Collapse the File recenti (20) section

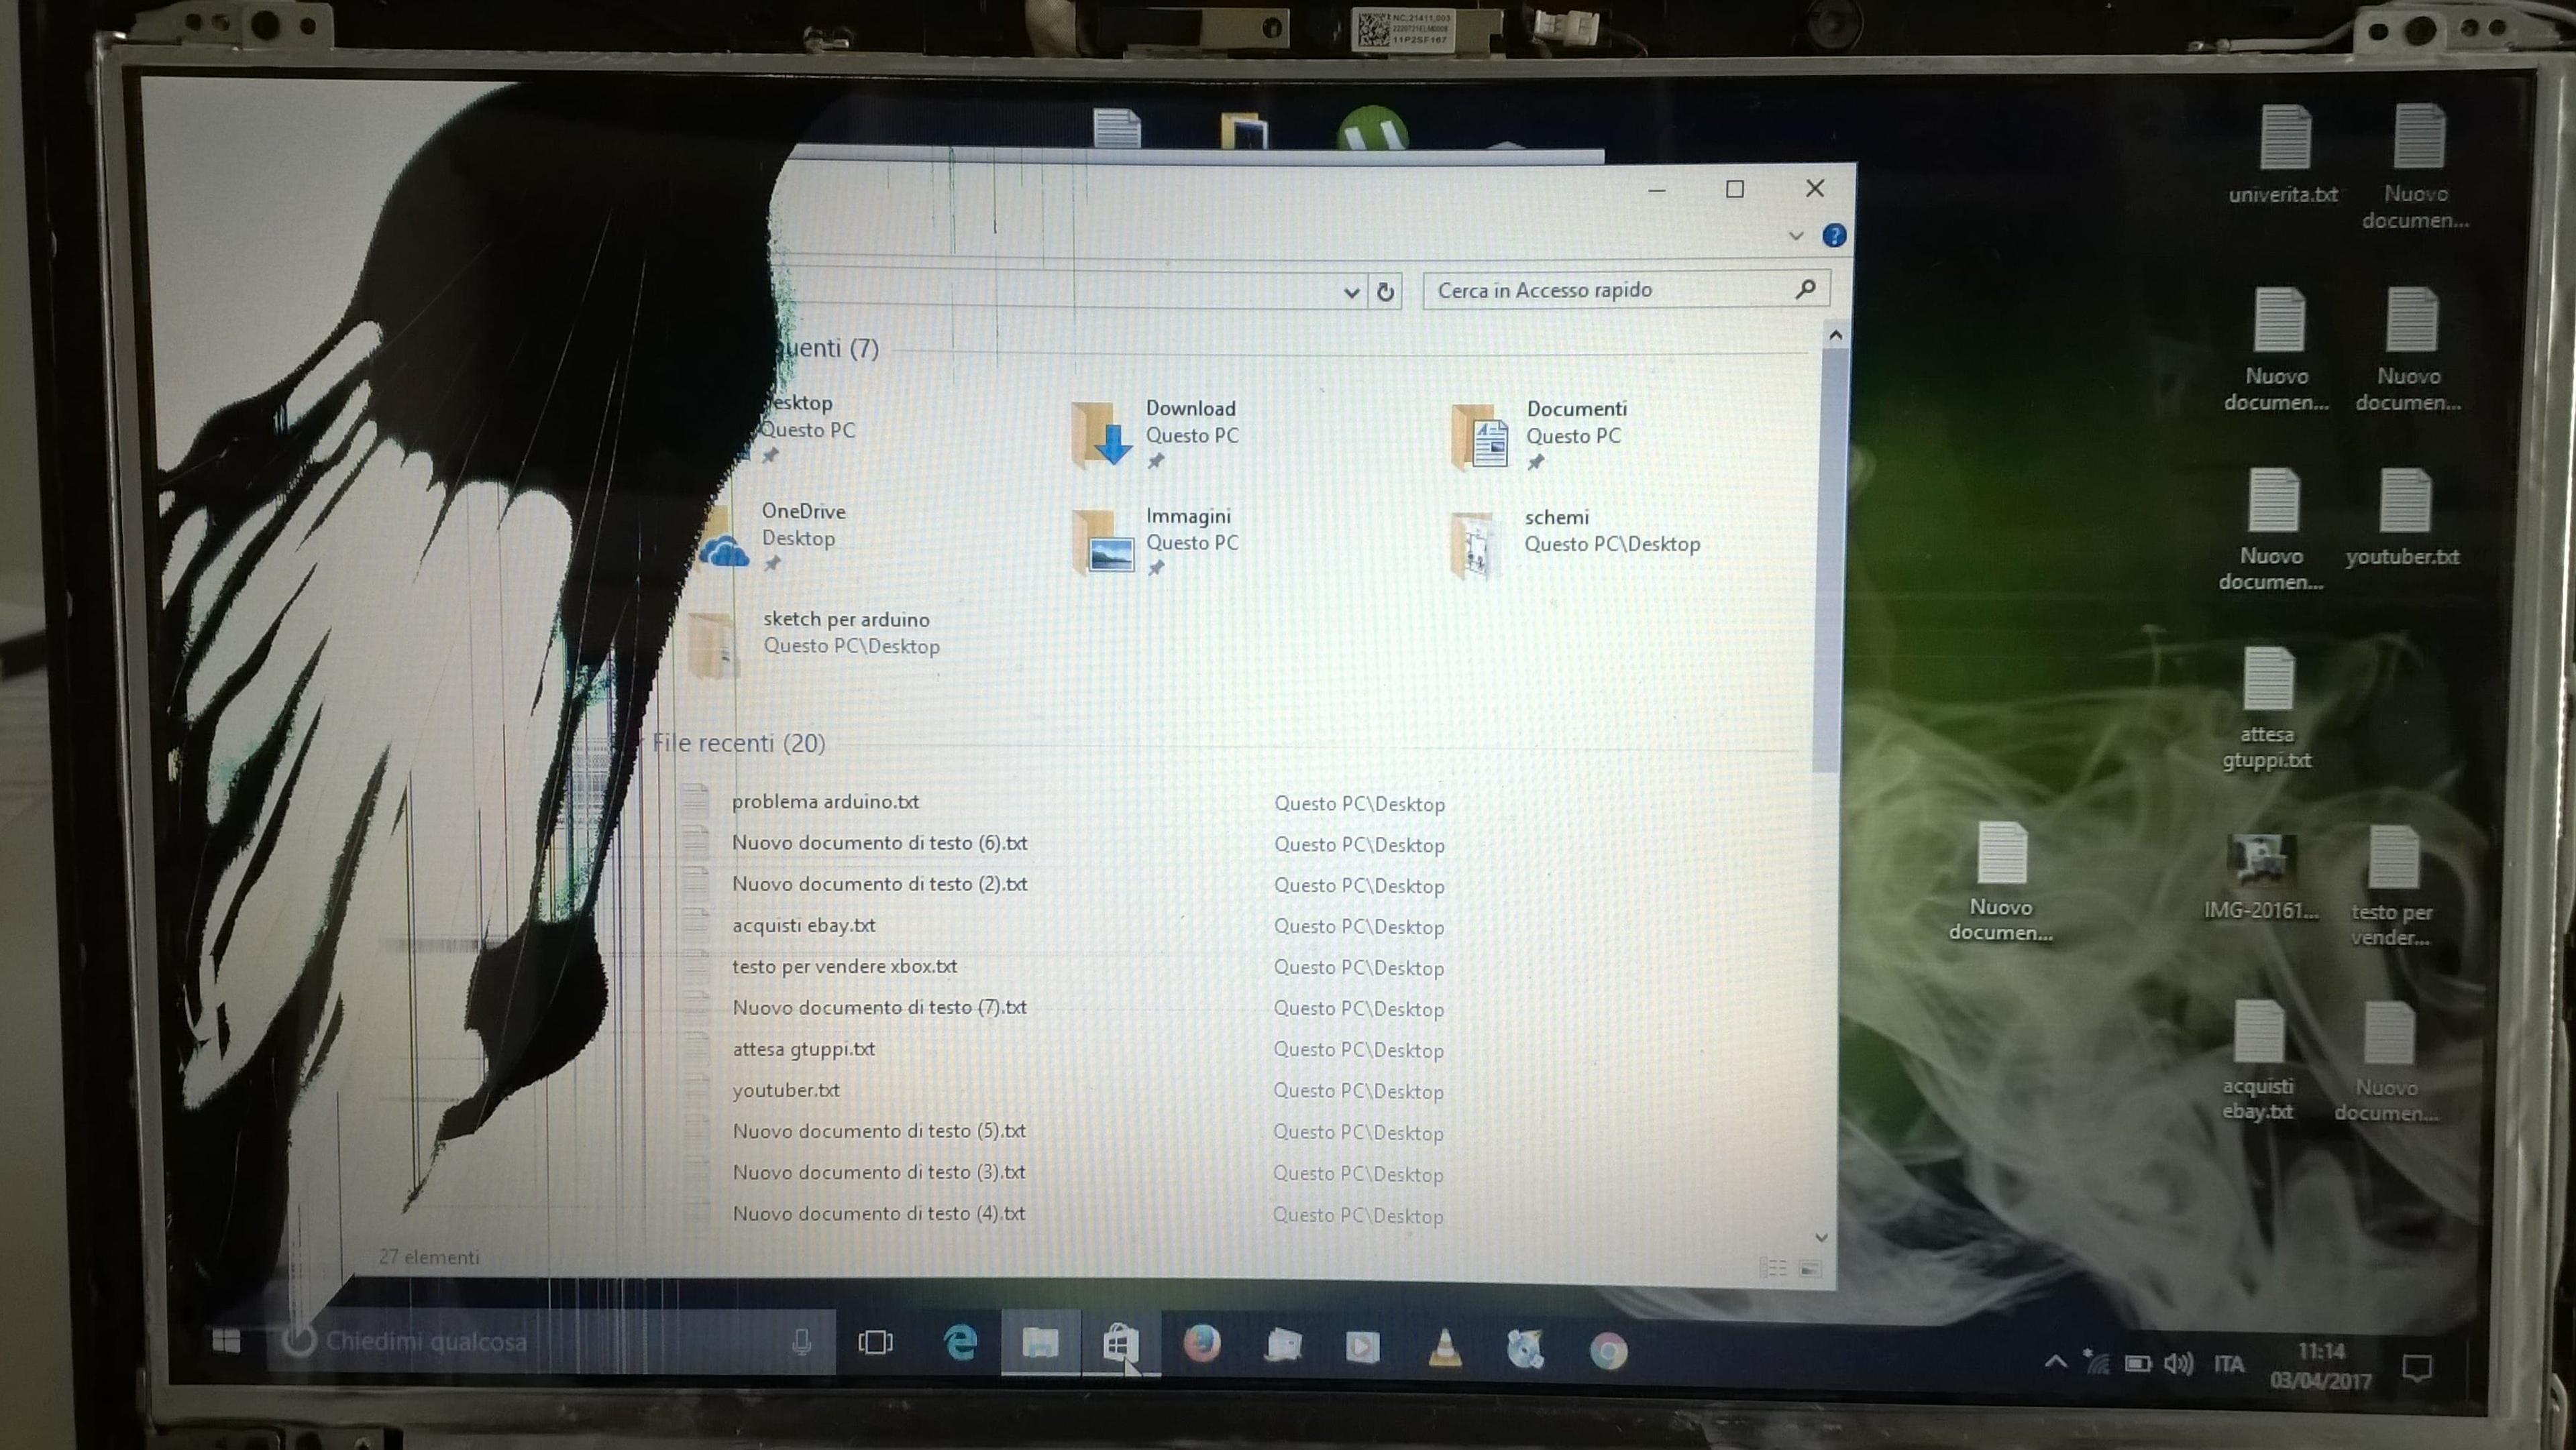click(738, 743)
